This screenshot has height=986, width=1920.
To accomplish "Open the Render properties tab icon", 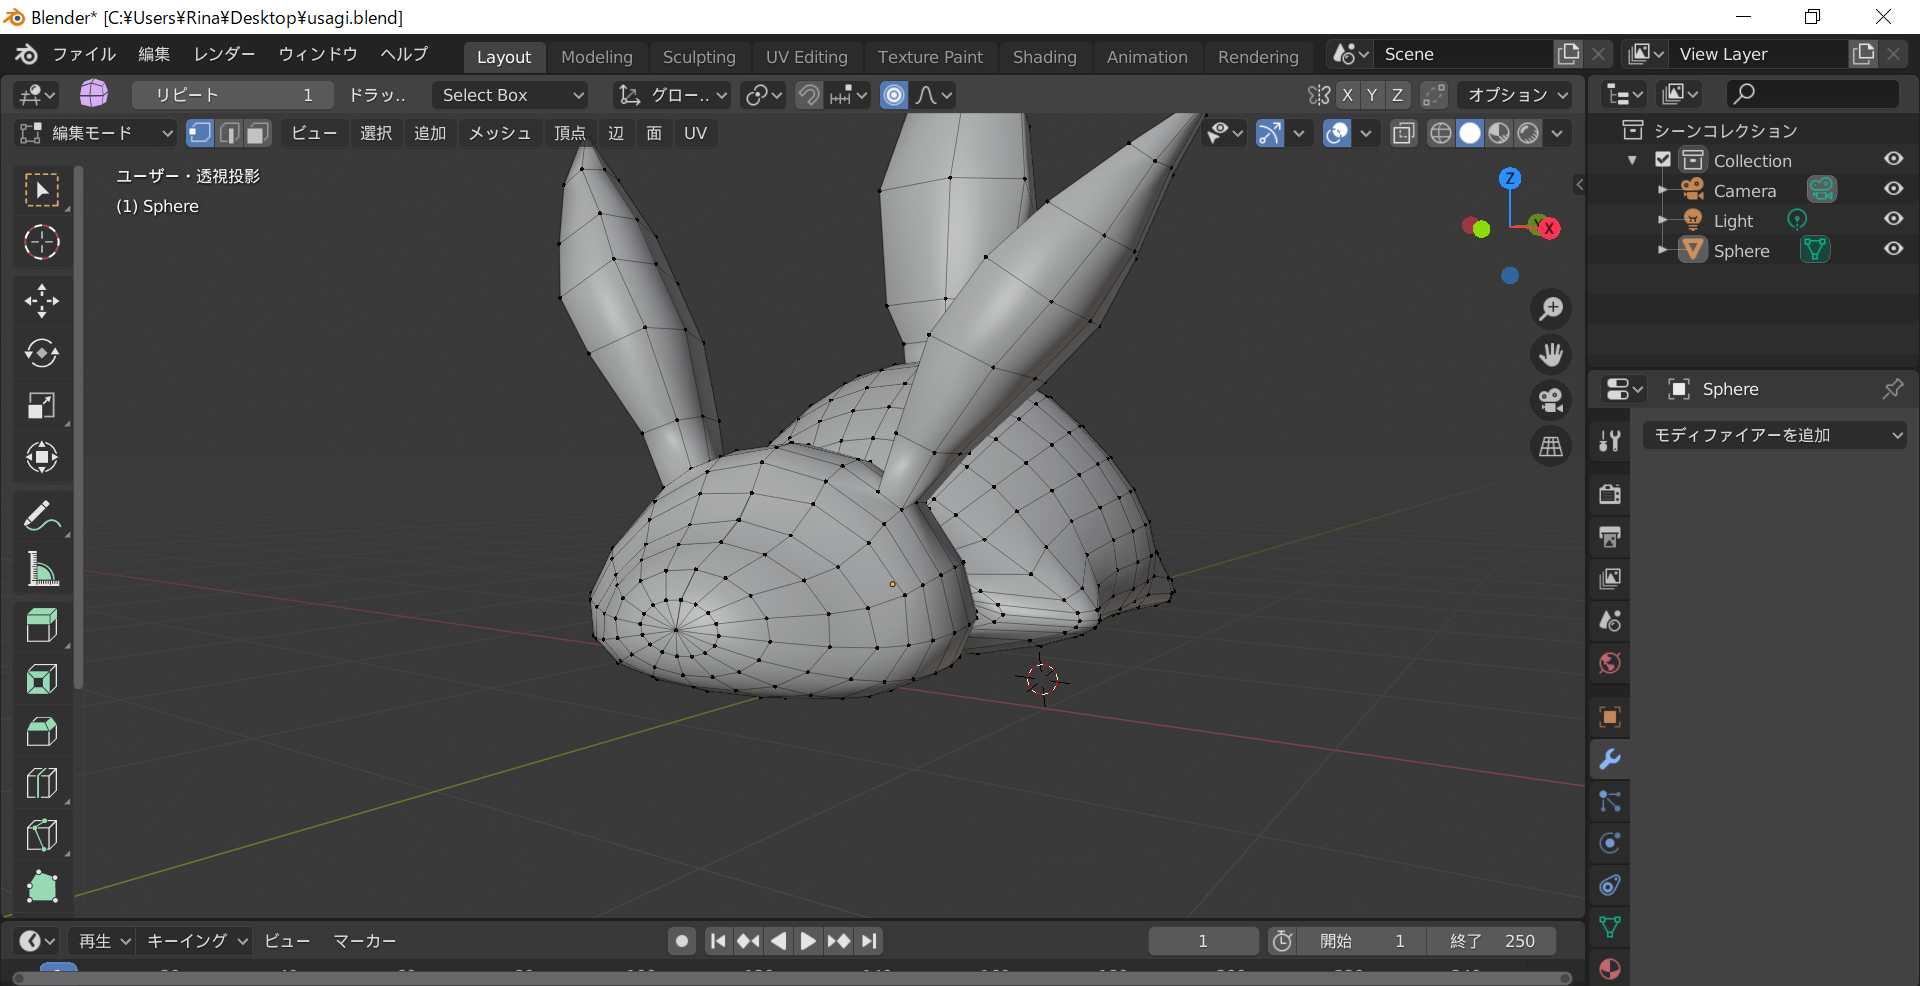I will coord(1610,494).
